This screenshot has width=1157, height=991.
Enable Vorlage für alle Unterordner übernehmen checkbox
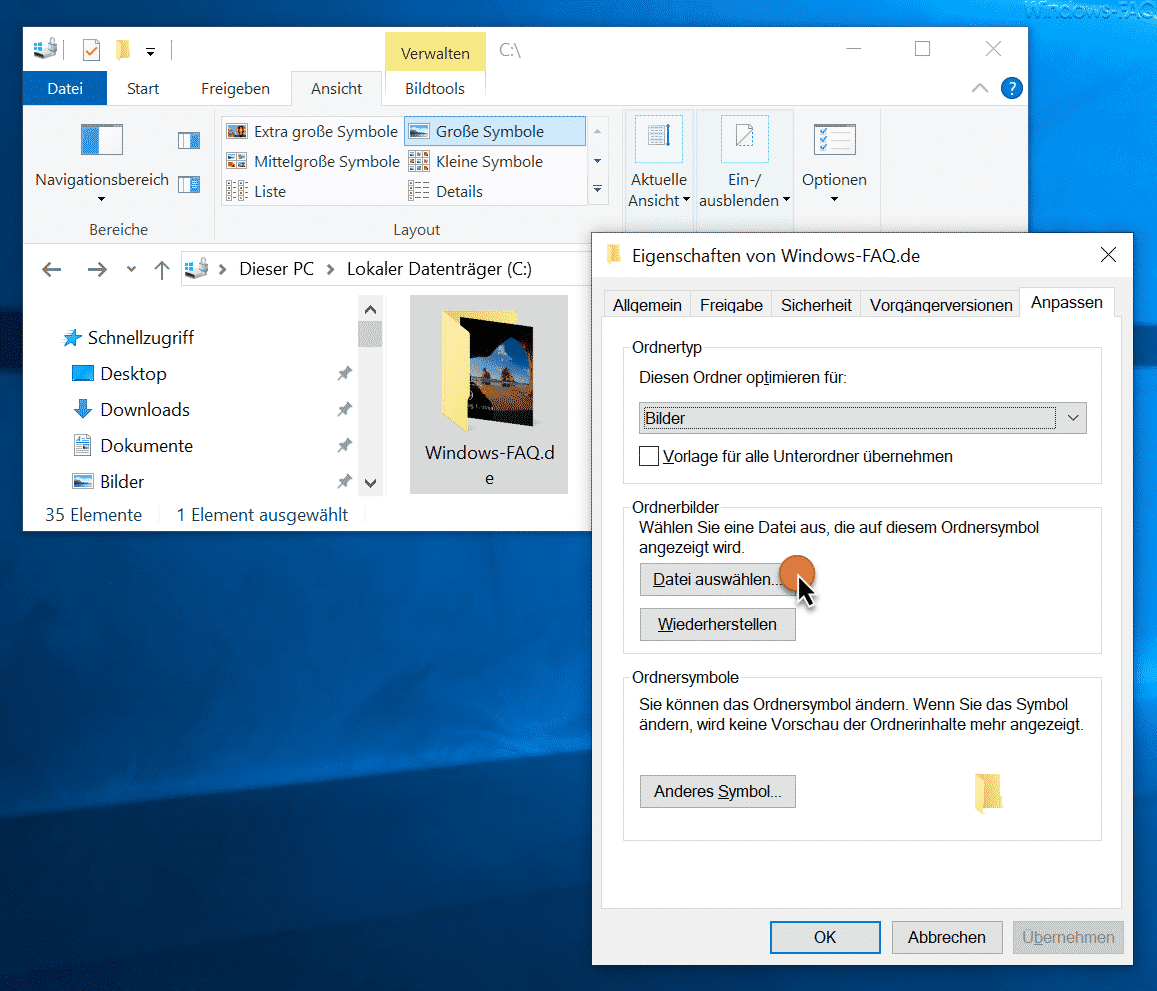649,456
